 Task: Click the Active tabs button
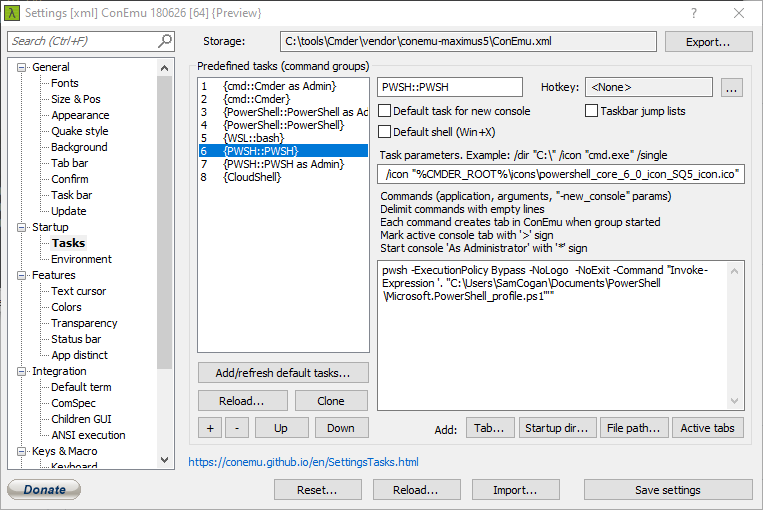tap(708, 428)
